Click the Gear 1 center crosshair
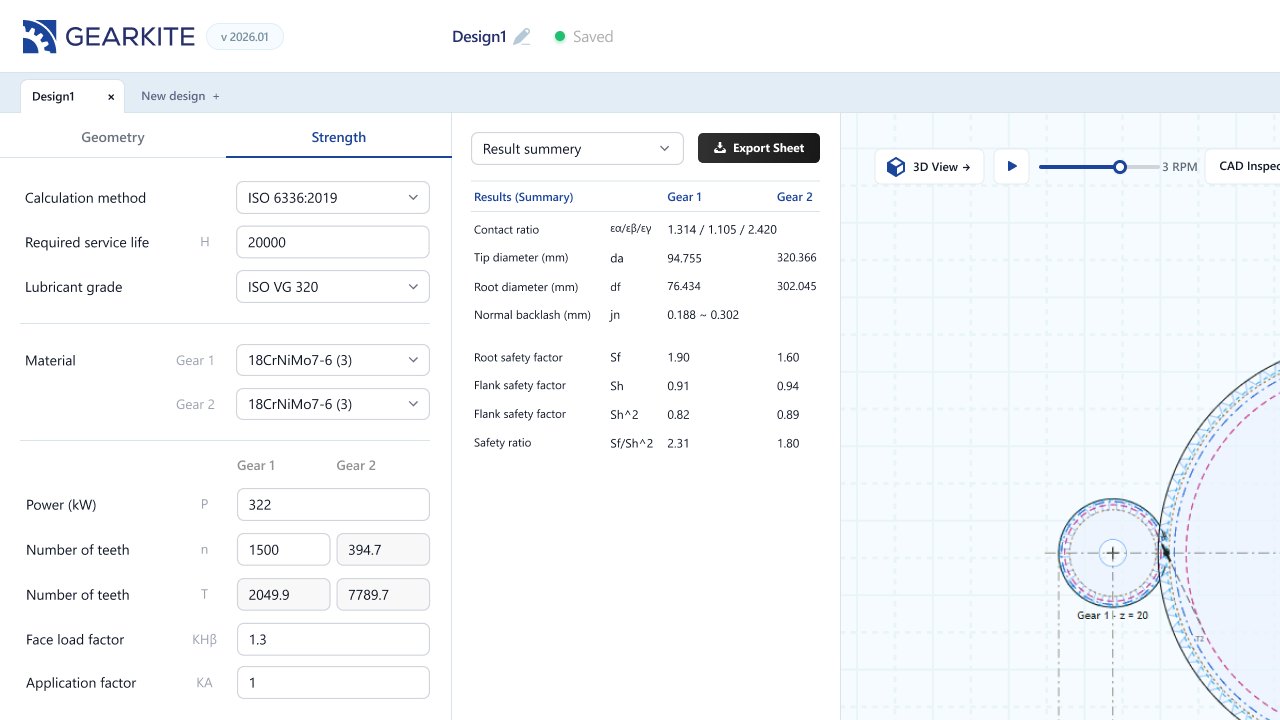 point(1112,552)
